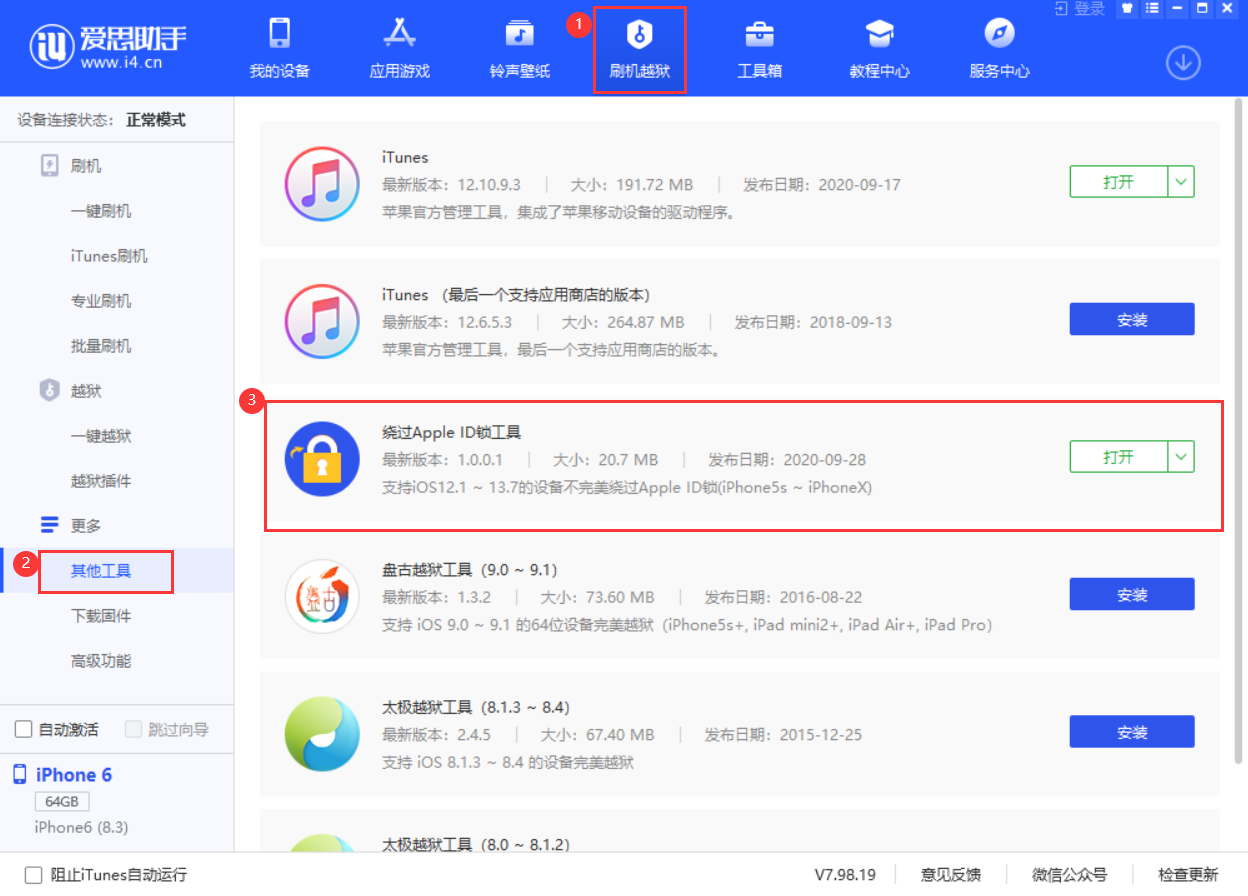Open 高级功能 in sidebar

click(101, 661)
